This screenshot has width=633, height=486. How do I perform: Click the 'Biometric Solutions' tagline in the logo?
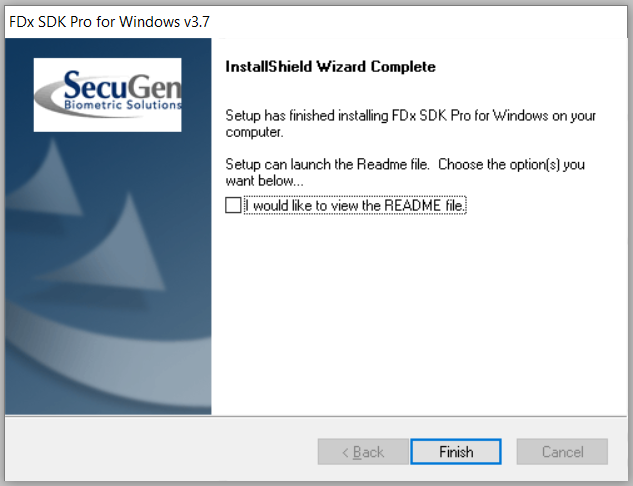click(123, 105)
